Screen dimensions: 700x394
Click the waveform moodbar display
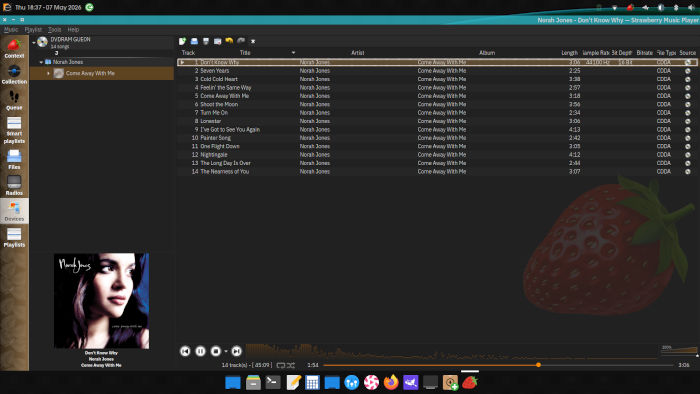pos(452,351)
